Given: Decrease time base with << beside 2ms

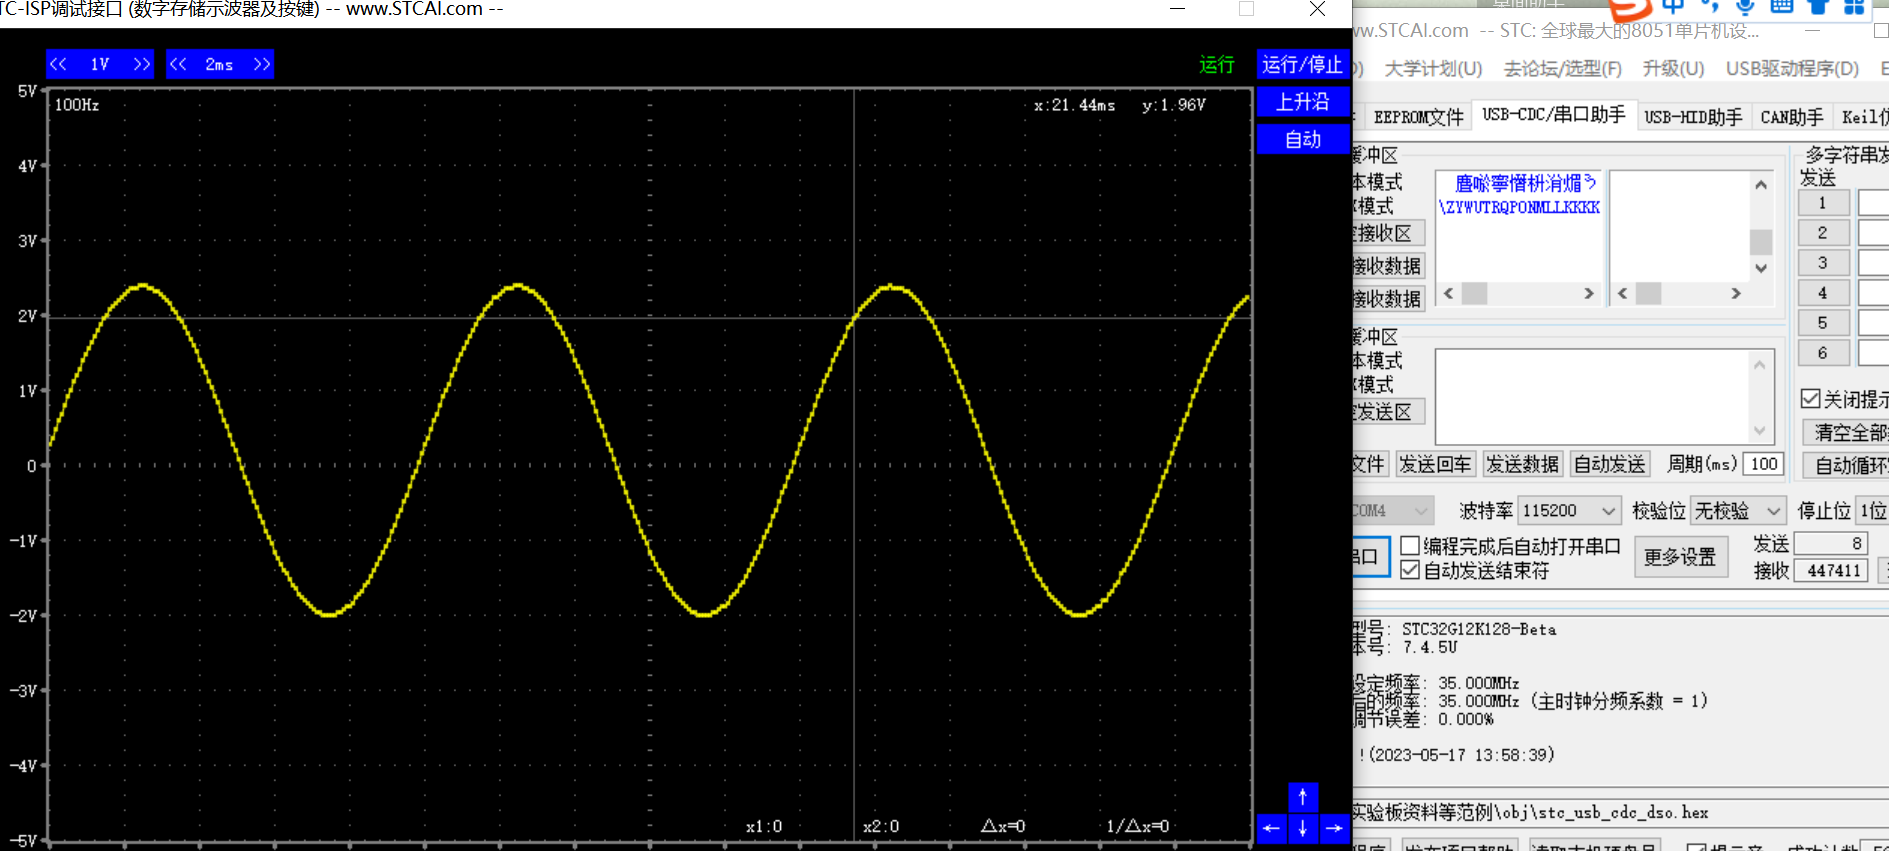Looking at the screenshot, I should (178, 64).
